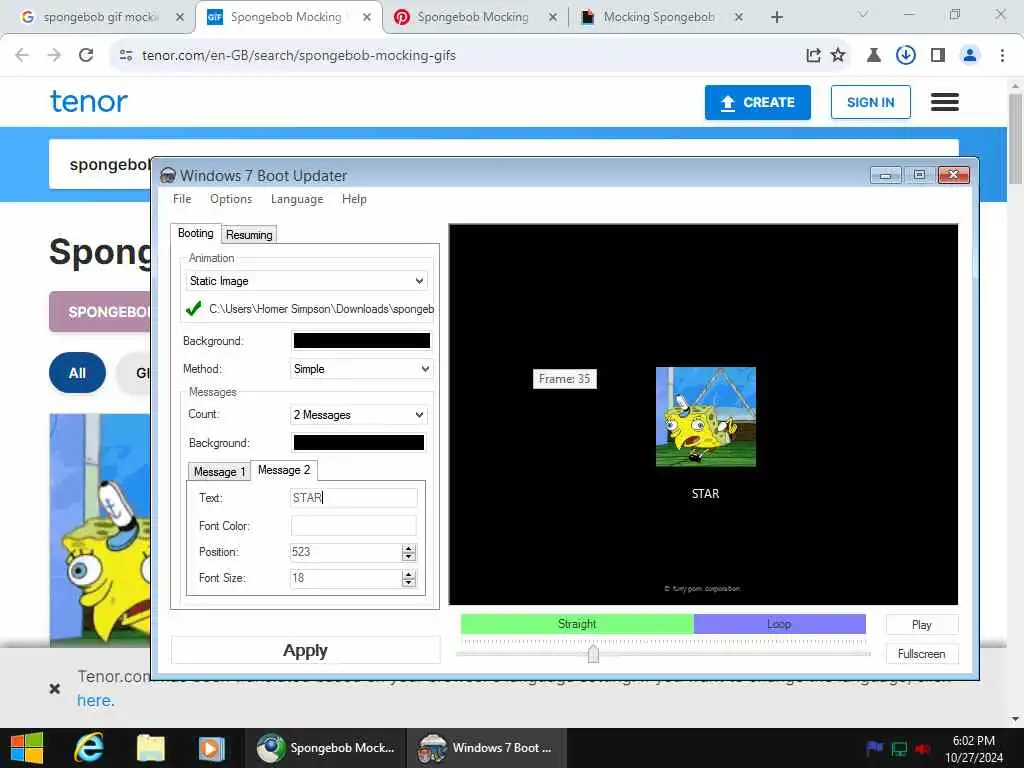Open Chrome Labs flask icon
The height and width of the screenshot is (768, 1024).
click(x=873, y=56)
